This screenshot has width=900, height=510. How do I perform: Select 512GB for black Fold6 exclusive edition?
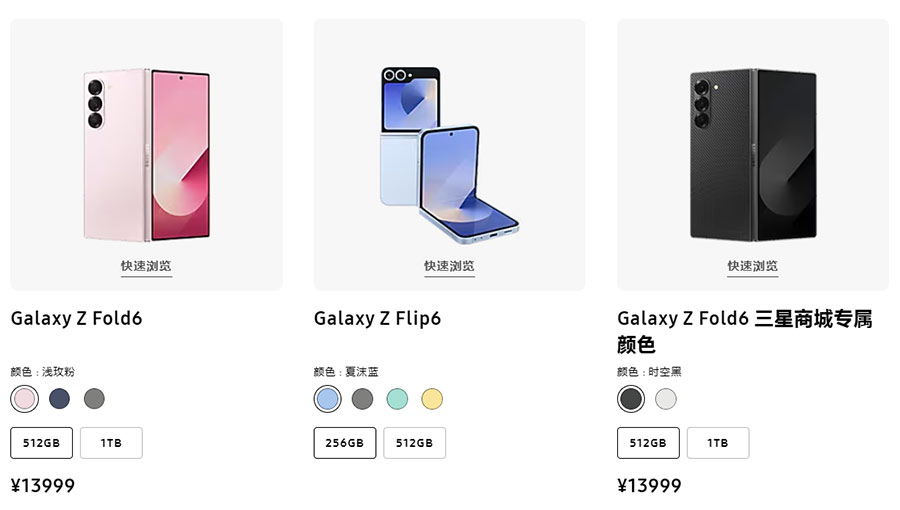point(648,443)
